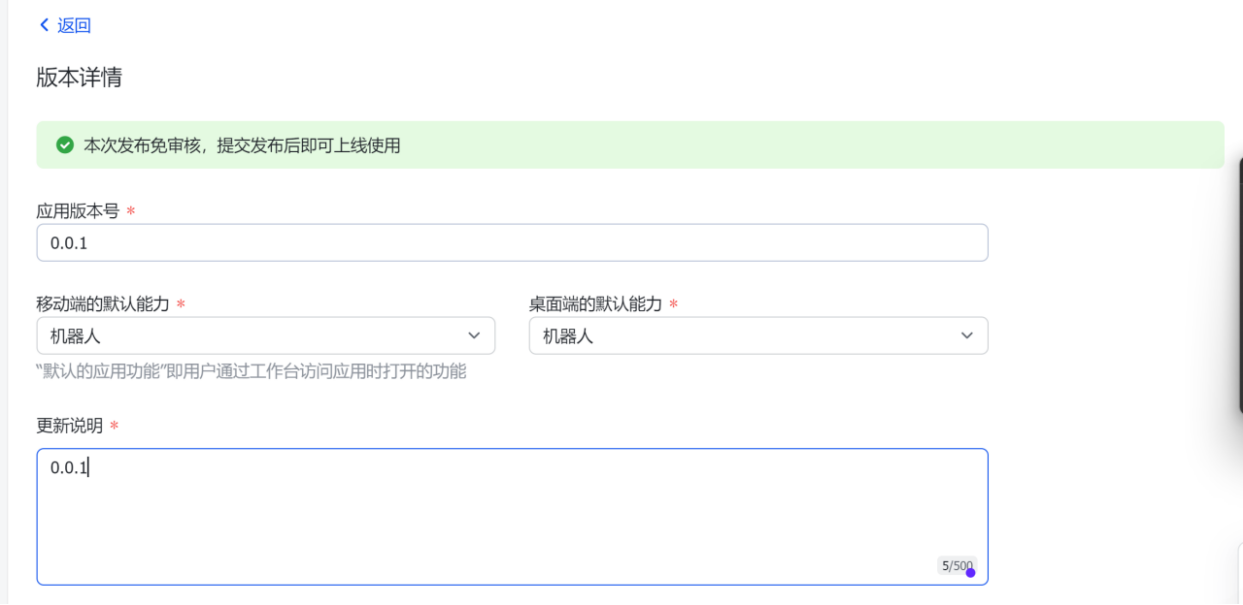This screenshot has height=605, width=1243.
Task: Click the back chevron arrow icon
Action: coord(44,25)
